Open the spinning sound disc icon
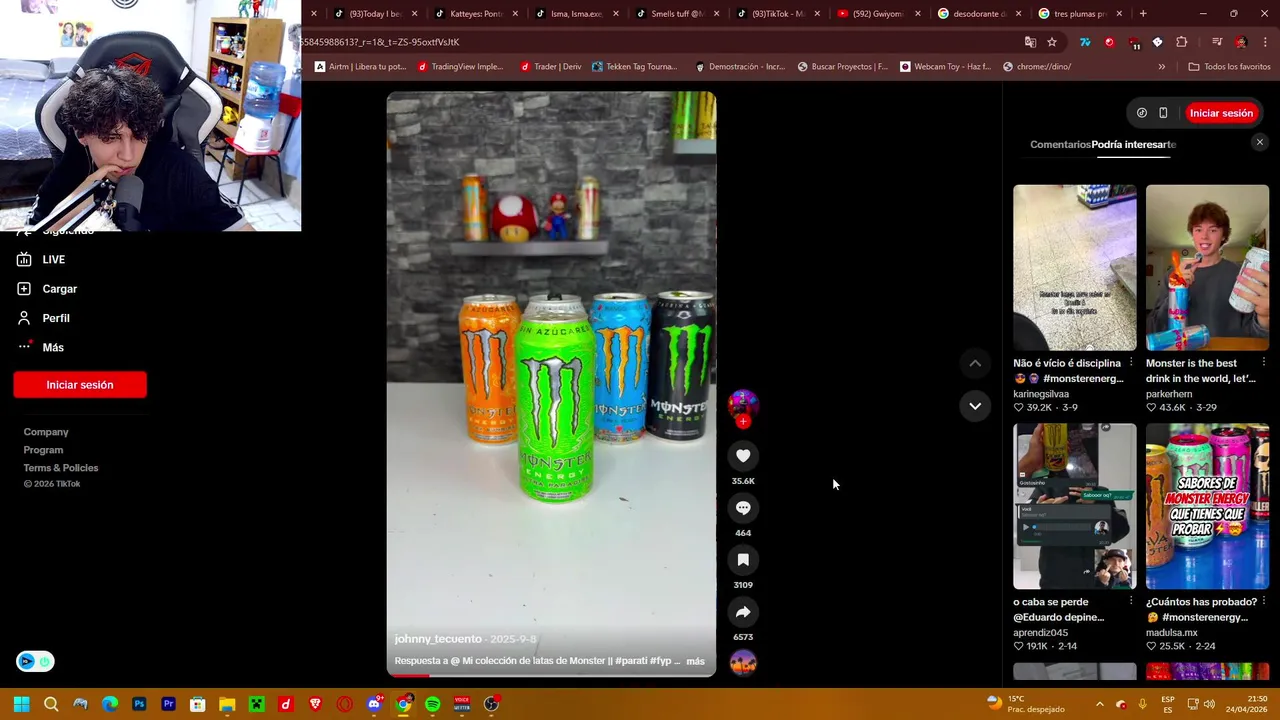 tap(743, 663)
